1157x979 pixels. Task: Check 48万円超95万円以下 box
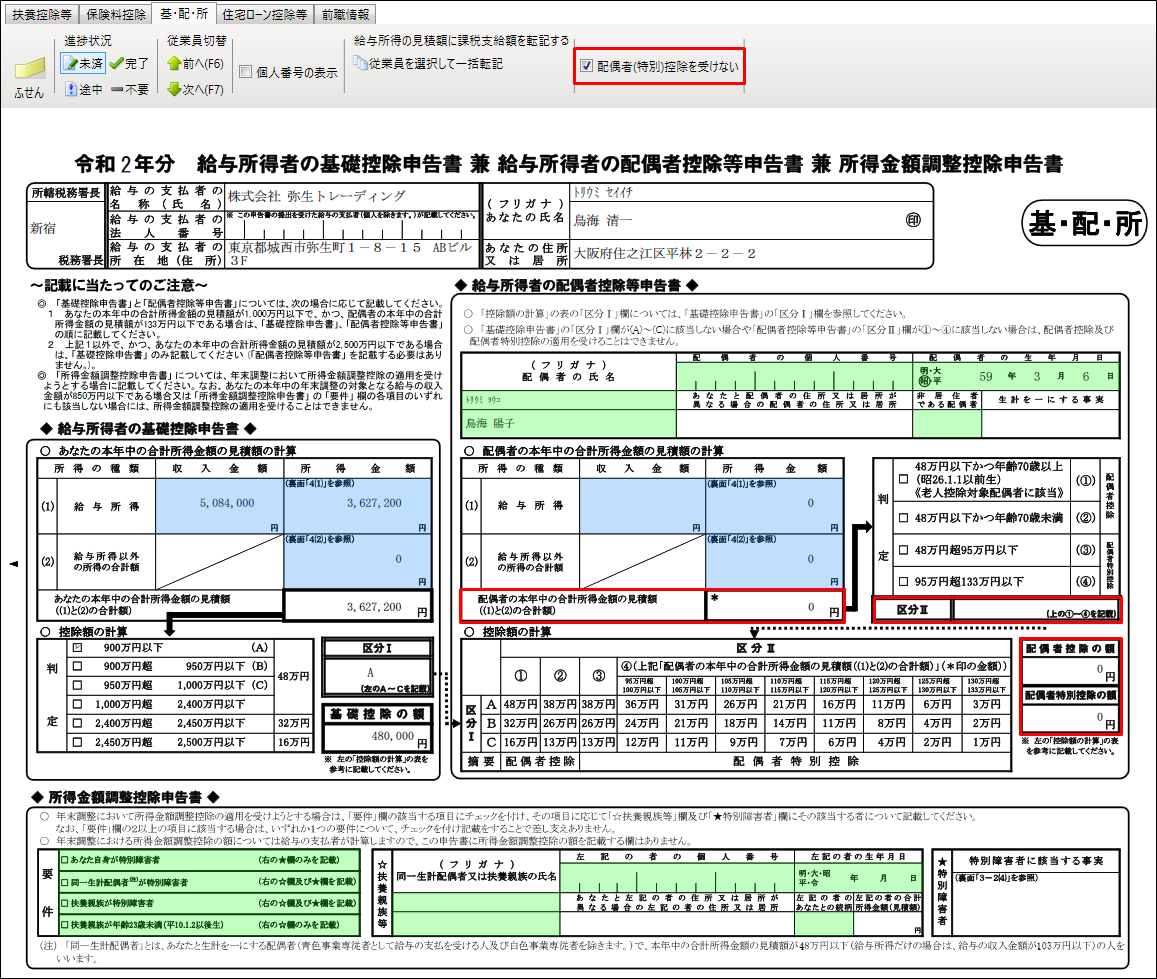(x=903, y=550)
